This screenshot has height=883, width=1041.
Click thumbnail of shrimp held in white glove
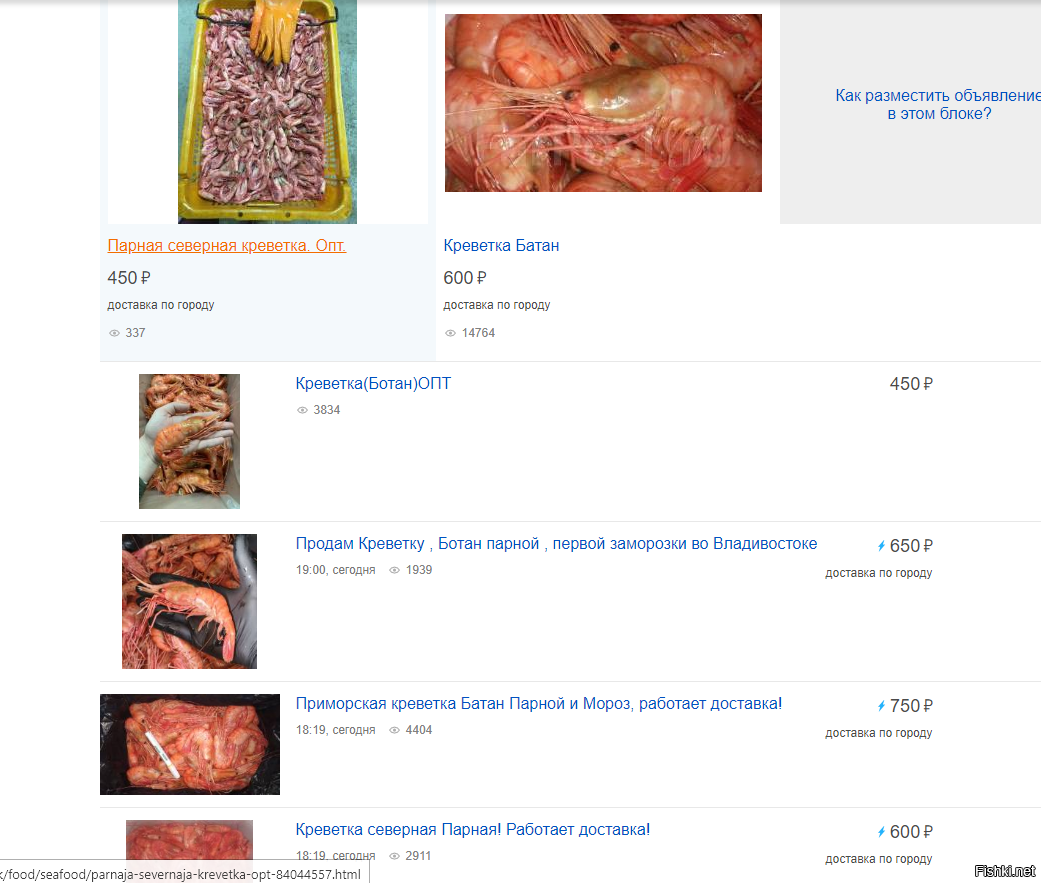[189, 442]
